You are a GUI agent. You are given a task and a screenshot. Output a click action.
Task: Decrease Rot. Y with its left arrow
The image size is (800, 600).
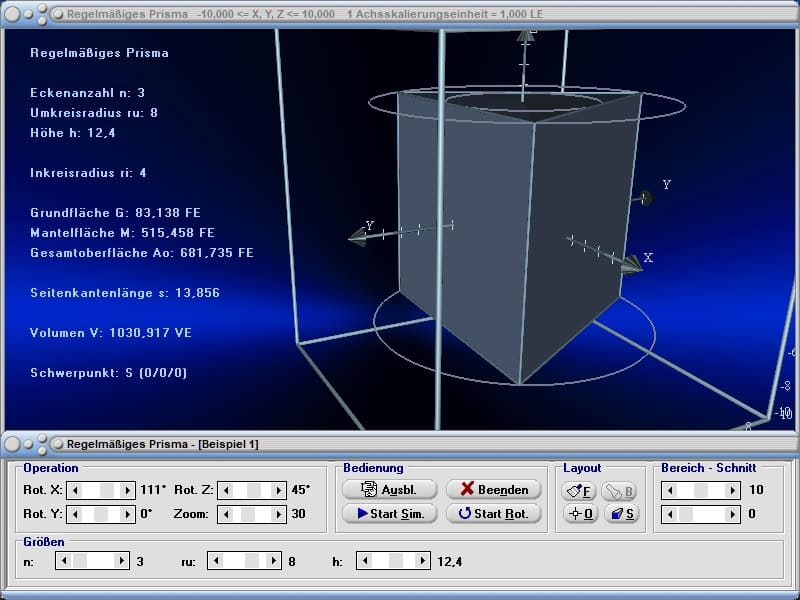click(x=75, y=514)
